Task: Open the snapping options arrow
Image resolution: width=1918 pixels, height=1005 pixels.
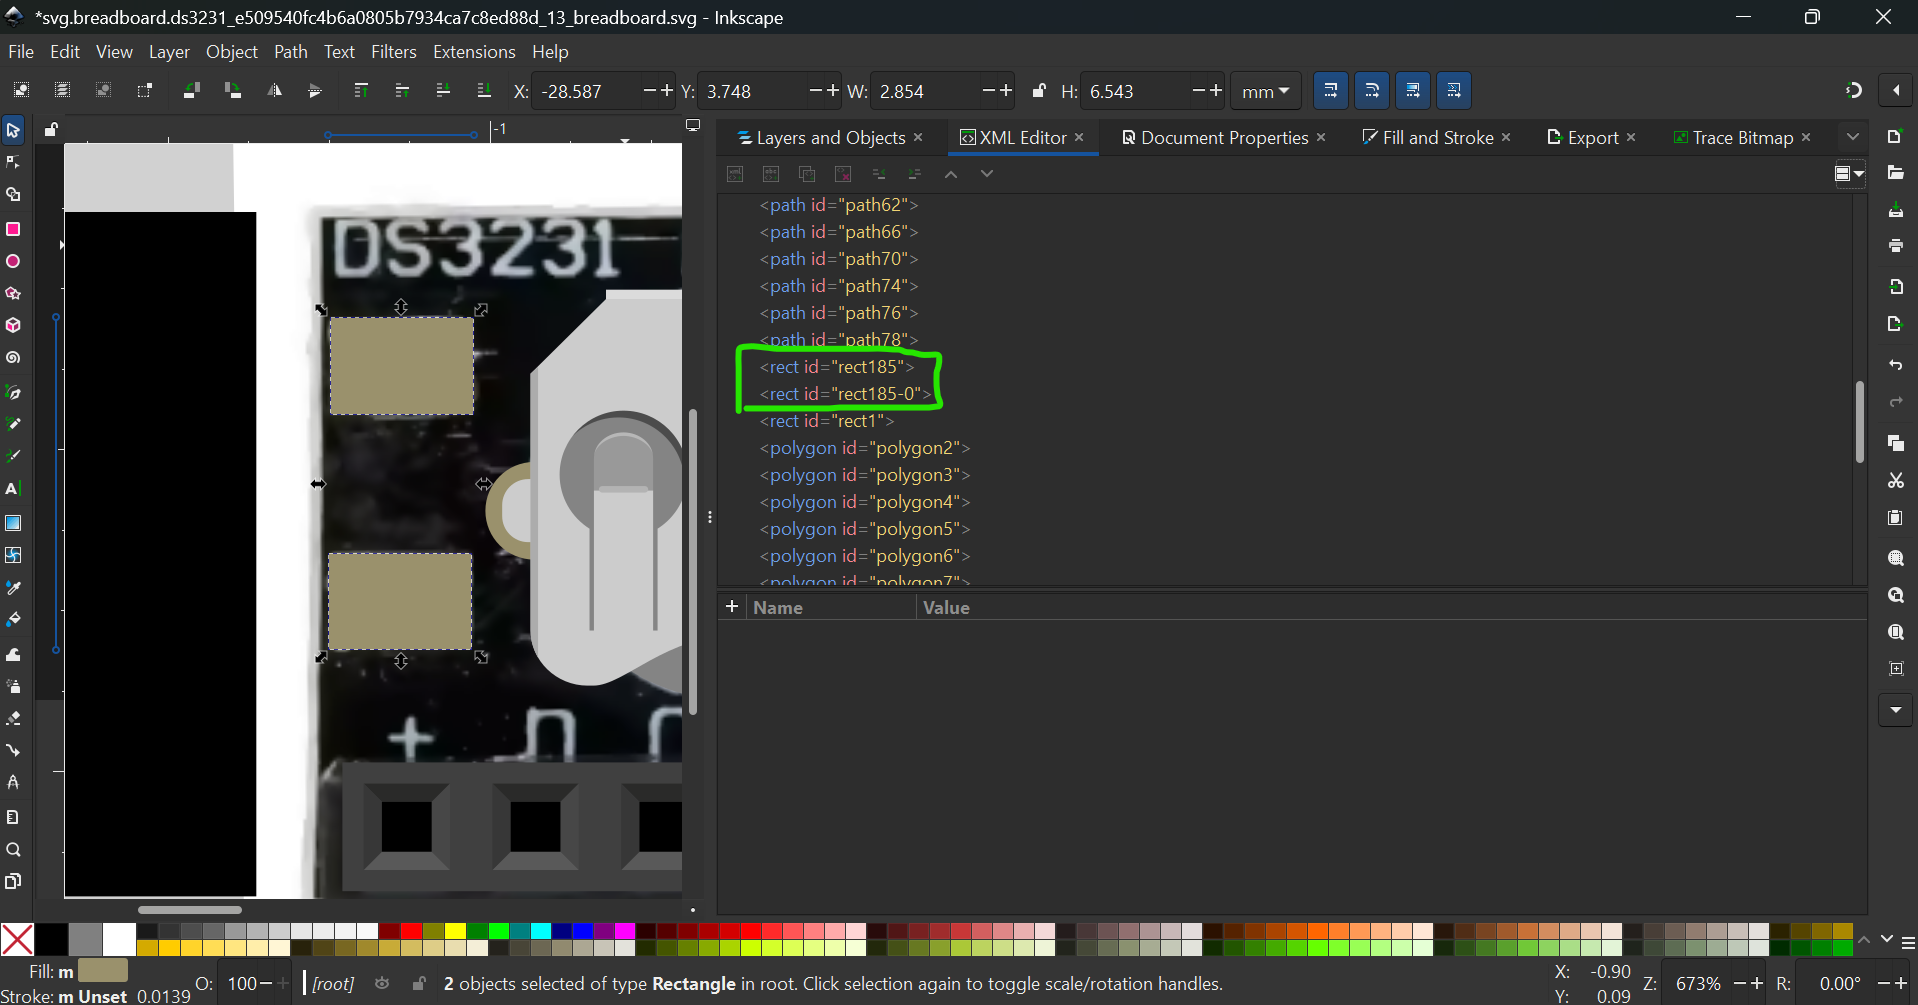Action: 1896,90
